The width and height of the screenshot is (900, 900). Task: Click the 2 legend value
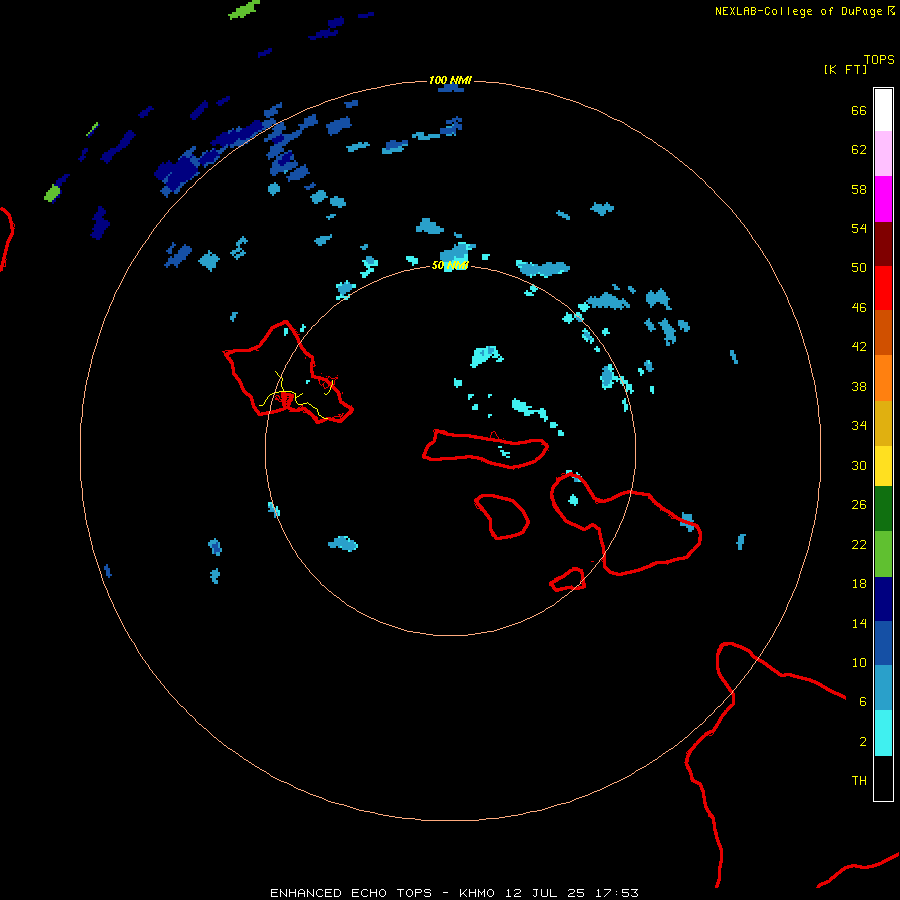(863, 742)
